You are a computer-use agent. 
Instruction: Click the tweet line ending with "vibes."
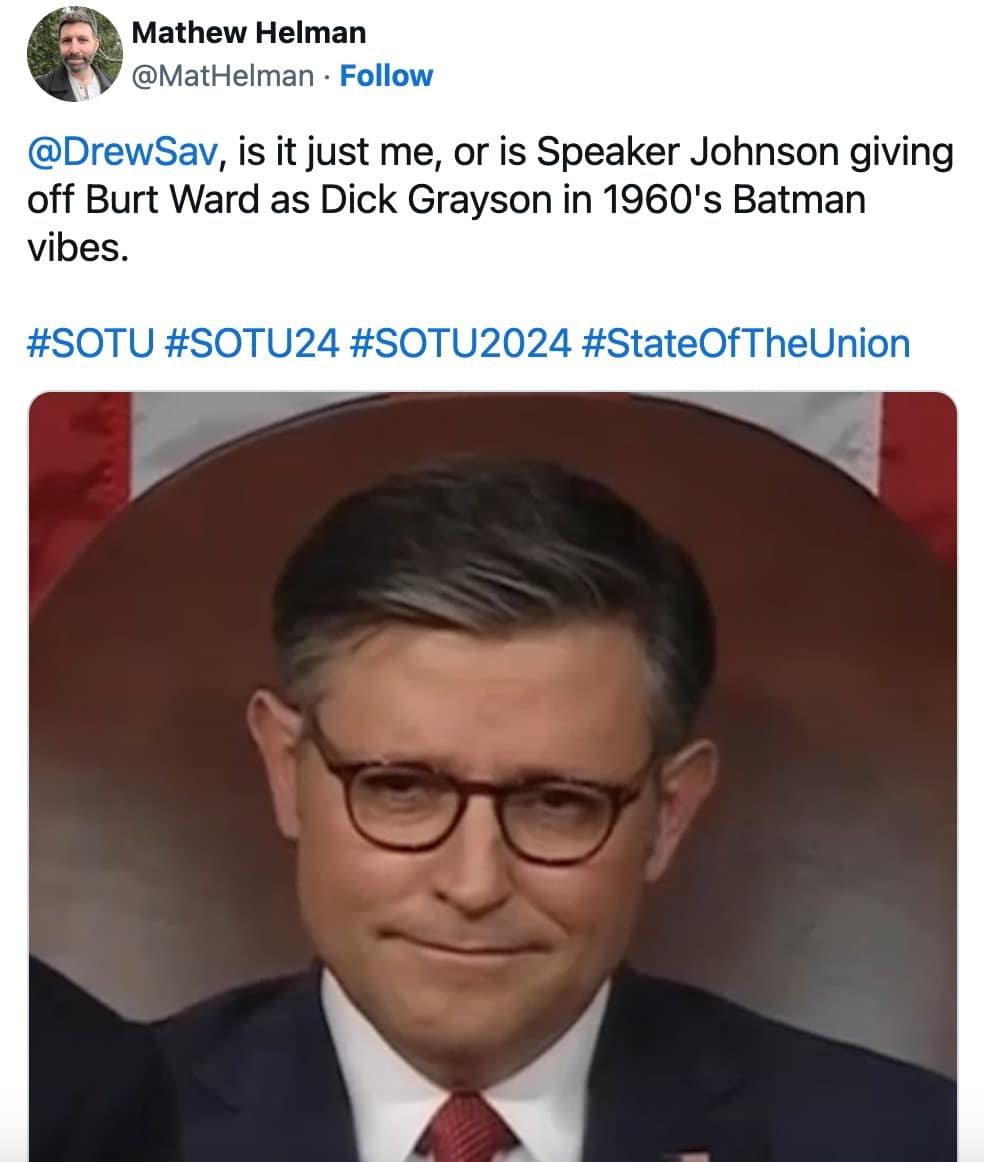78,248
